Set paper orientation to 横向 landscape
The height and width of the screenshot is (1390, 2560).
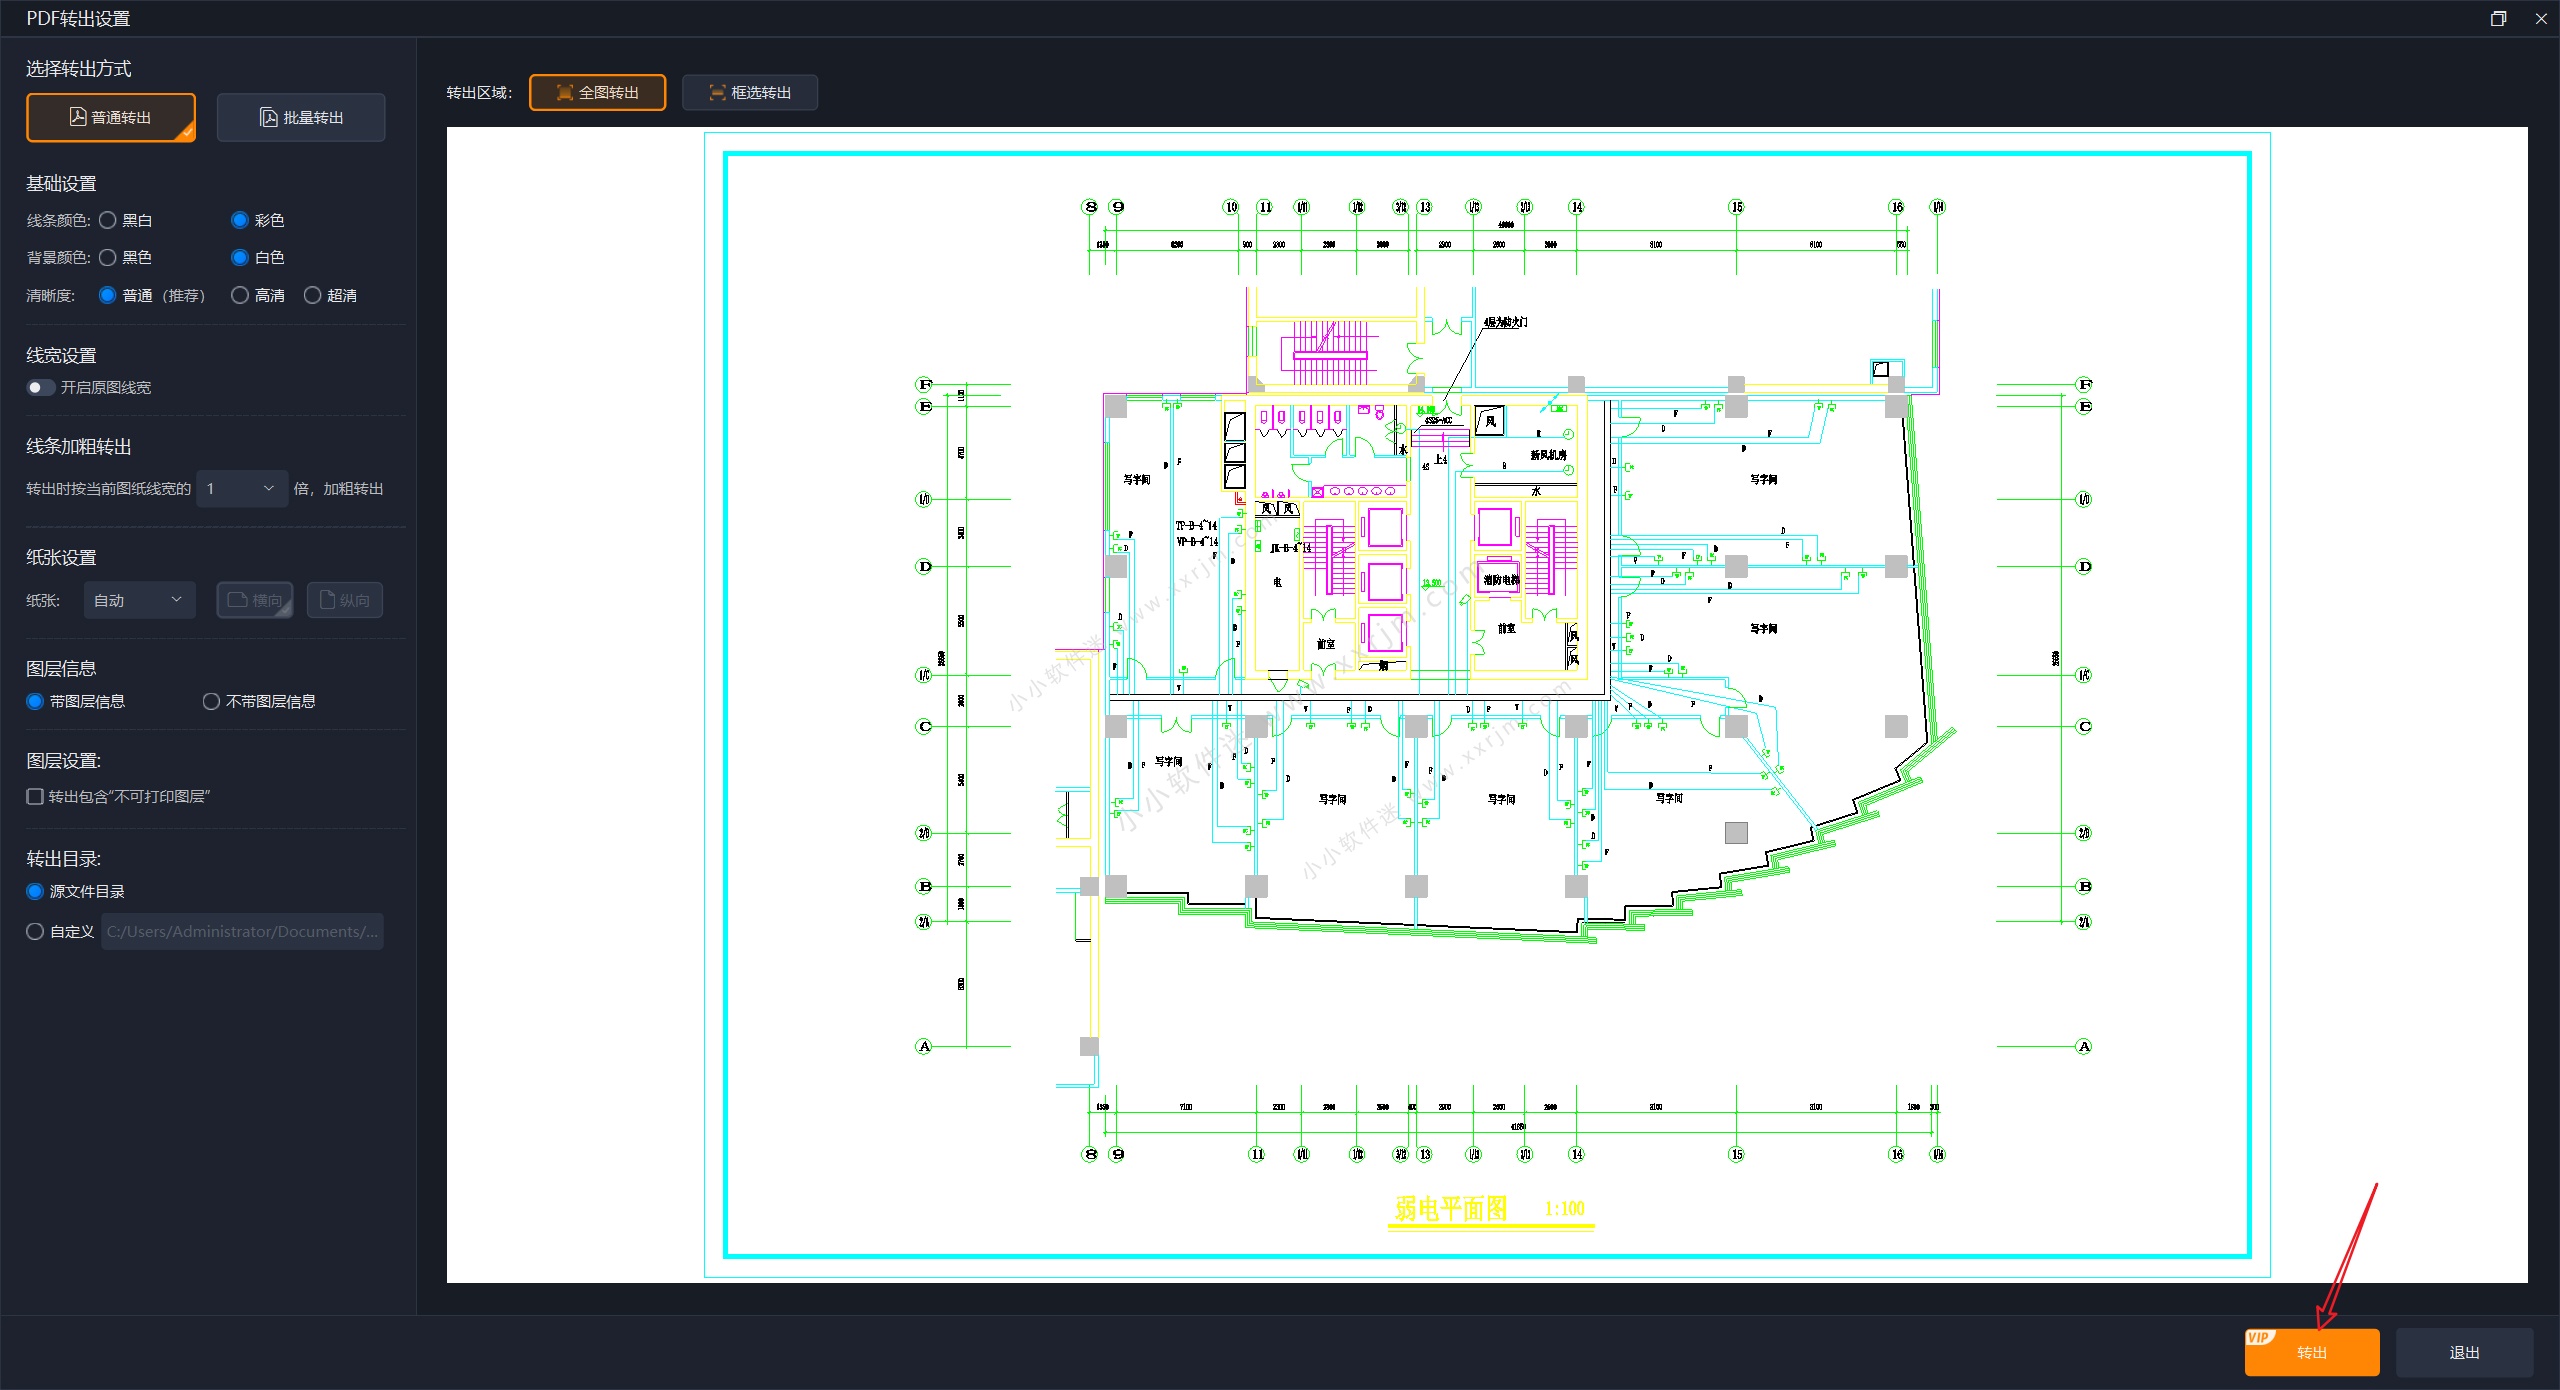click(255, 600)
